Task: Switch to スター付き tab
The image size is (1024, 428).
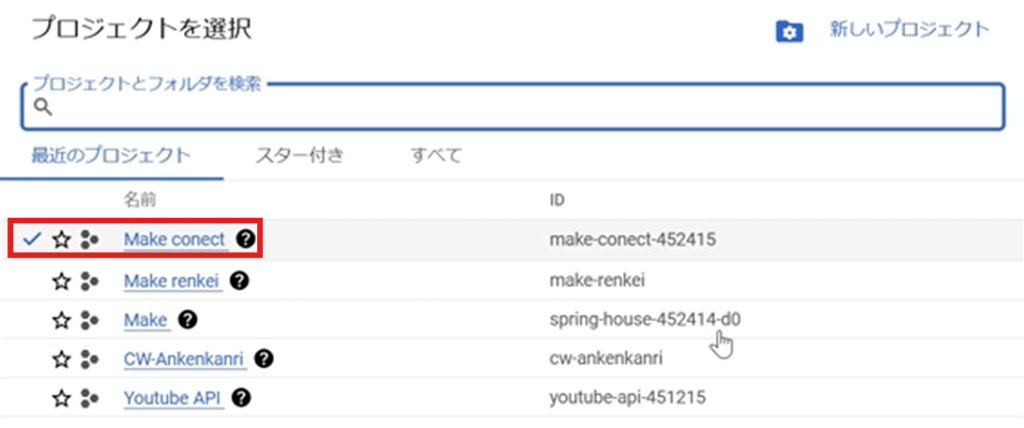Action: click(300, 155)
